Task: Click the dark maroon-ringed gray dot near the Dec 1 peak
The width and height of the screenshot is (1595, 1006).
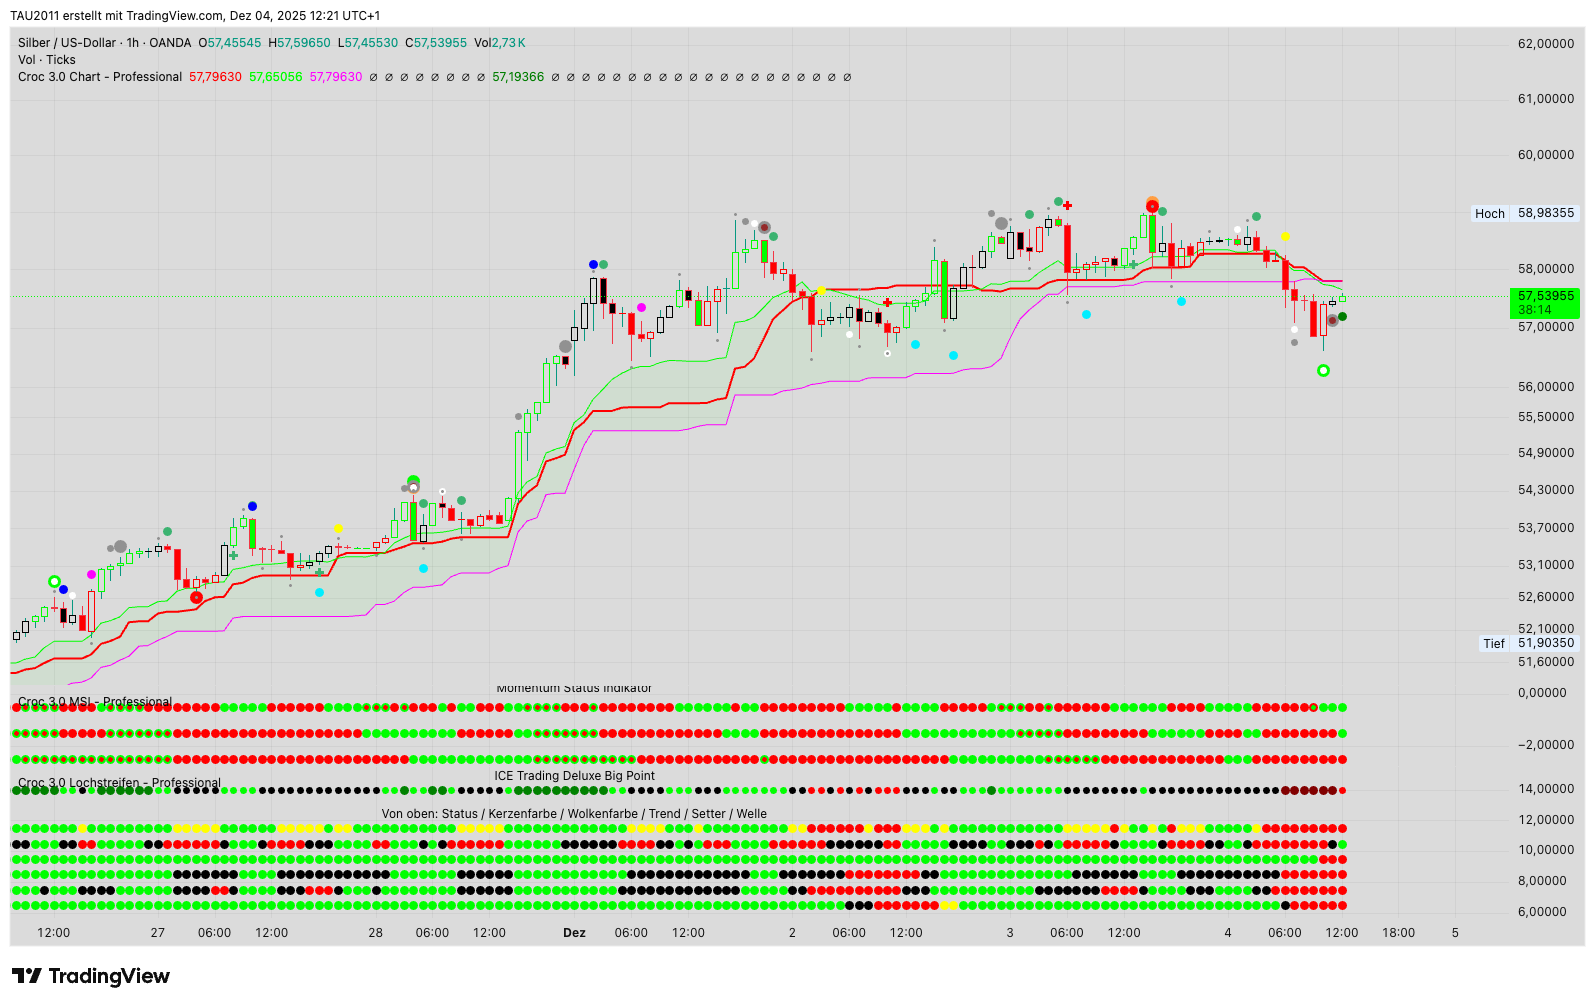Action: (x=764, y=228)
